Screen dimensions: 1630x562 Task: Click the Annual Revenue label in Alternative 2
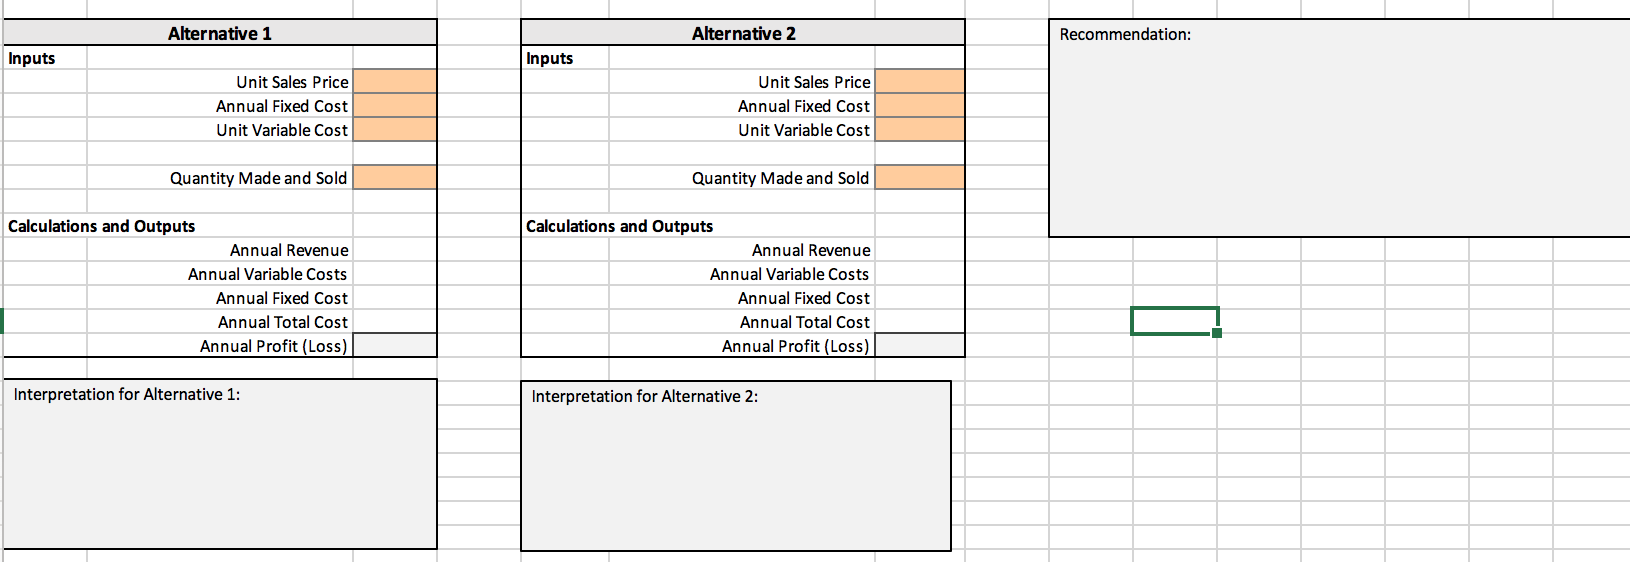[x=811, y=250]
